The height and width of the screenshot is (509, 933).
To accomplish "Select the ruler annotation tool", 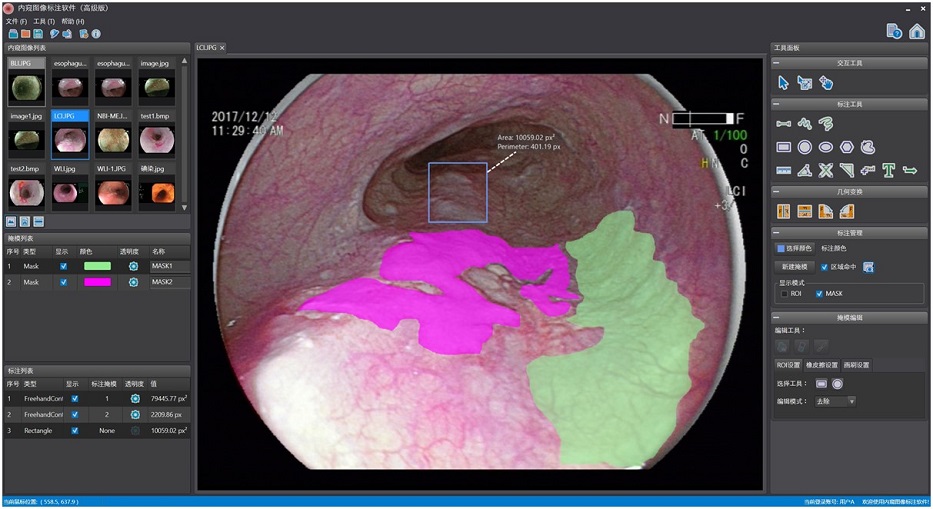I will 784,171.
